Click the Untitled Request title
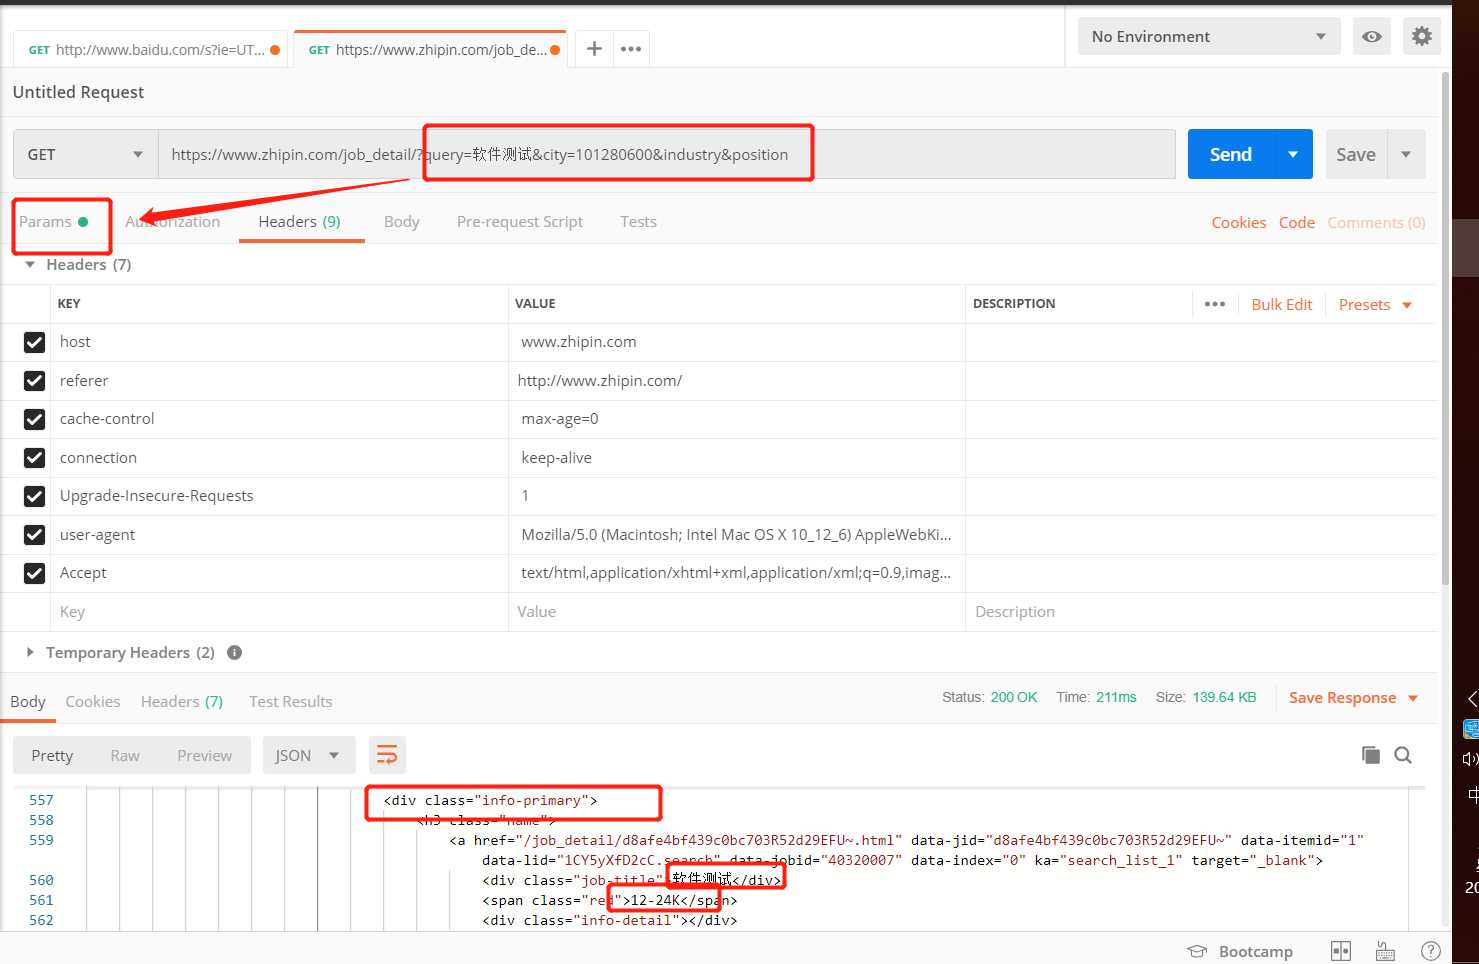The image size is (1479, 964). click(x=78, y=92)
